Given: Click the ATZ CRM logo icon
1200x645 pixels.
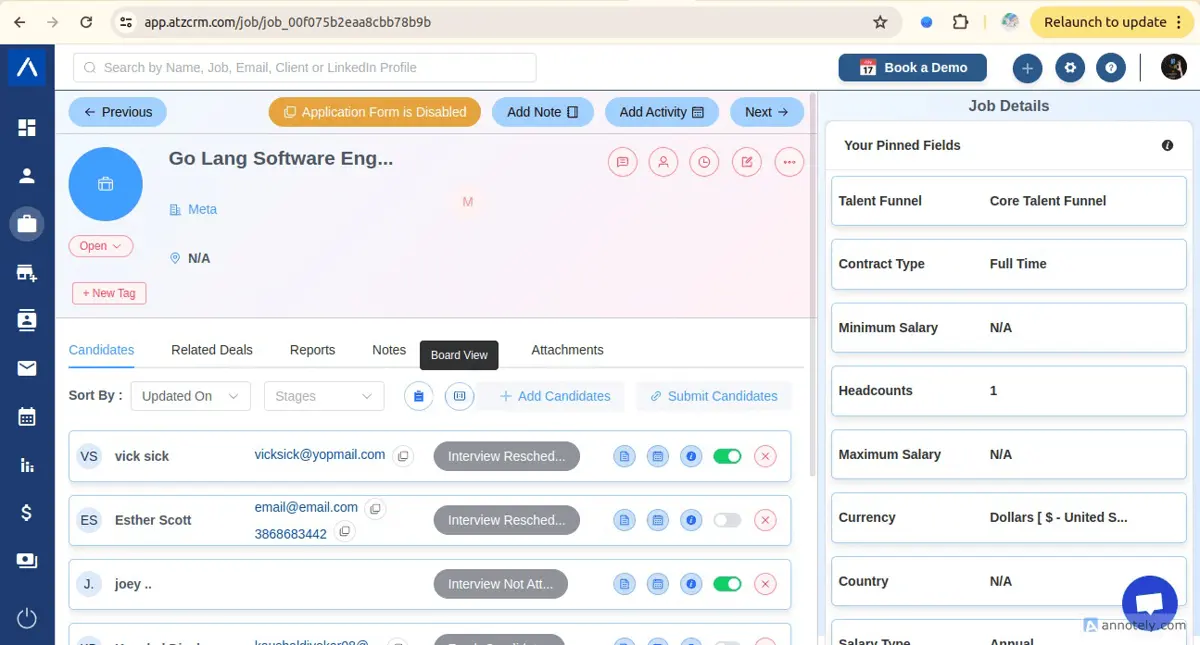Looking at the screenshot, I should pyautogui.click(x=27, y=67).
